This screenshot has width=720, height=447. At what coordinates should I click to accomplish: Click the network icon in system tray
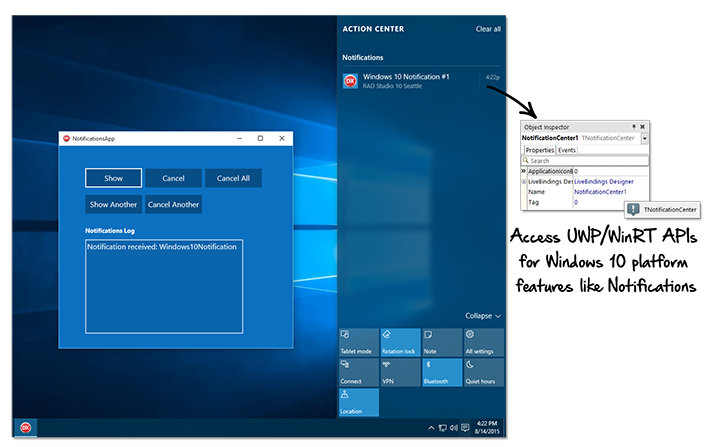pos(443,428)
